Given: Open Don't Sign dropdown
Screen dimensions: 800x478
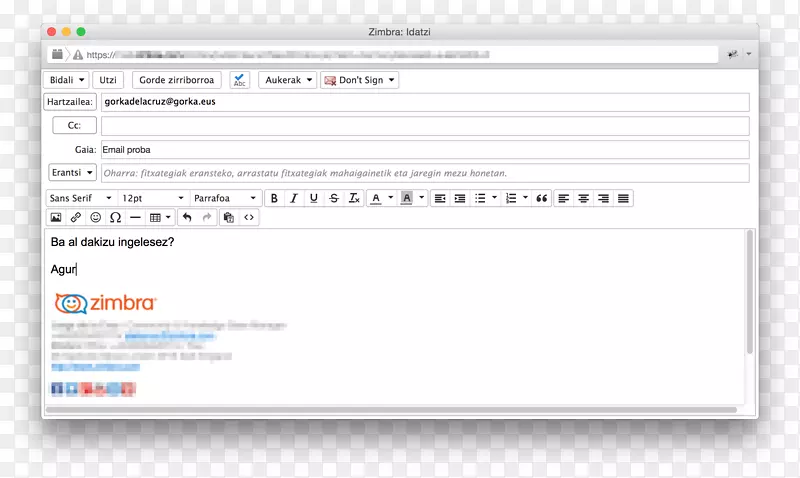Looking at the screenshot, I should (359, 80).
